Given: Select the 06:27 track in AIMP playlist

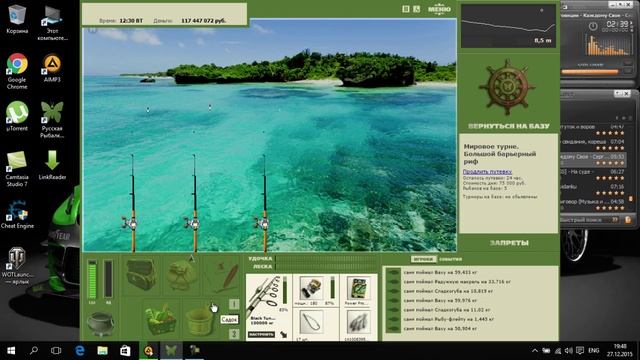Looking at the screenshot, I should pyautogui.click(x=592, y=174).
